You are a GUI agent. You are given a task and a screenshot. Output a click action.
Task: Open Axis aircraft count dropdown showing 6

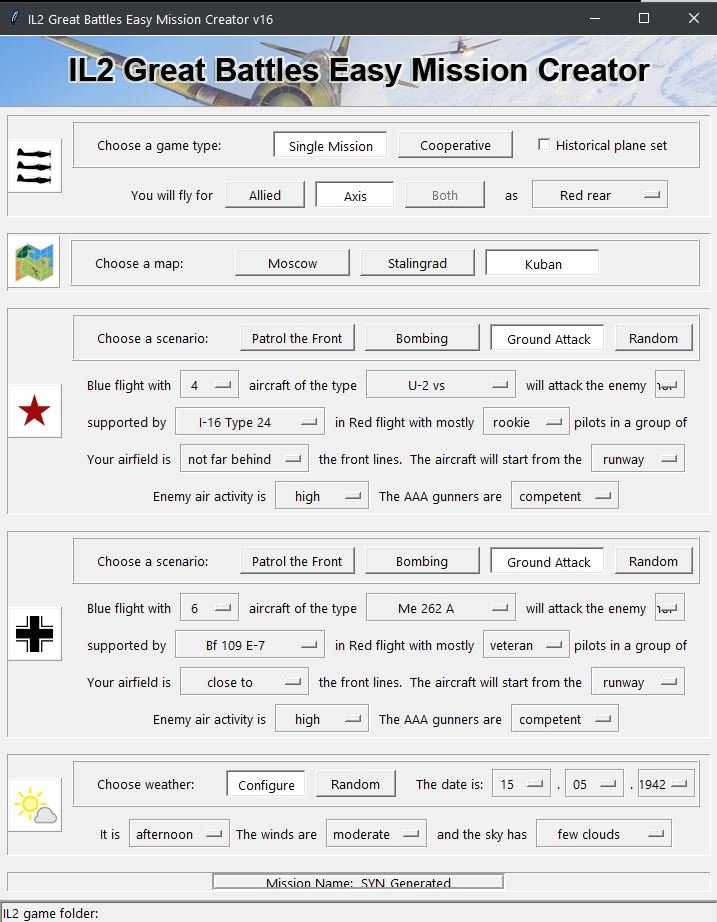[209, 608]
